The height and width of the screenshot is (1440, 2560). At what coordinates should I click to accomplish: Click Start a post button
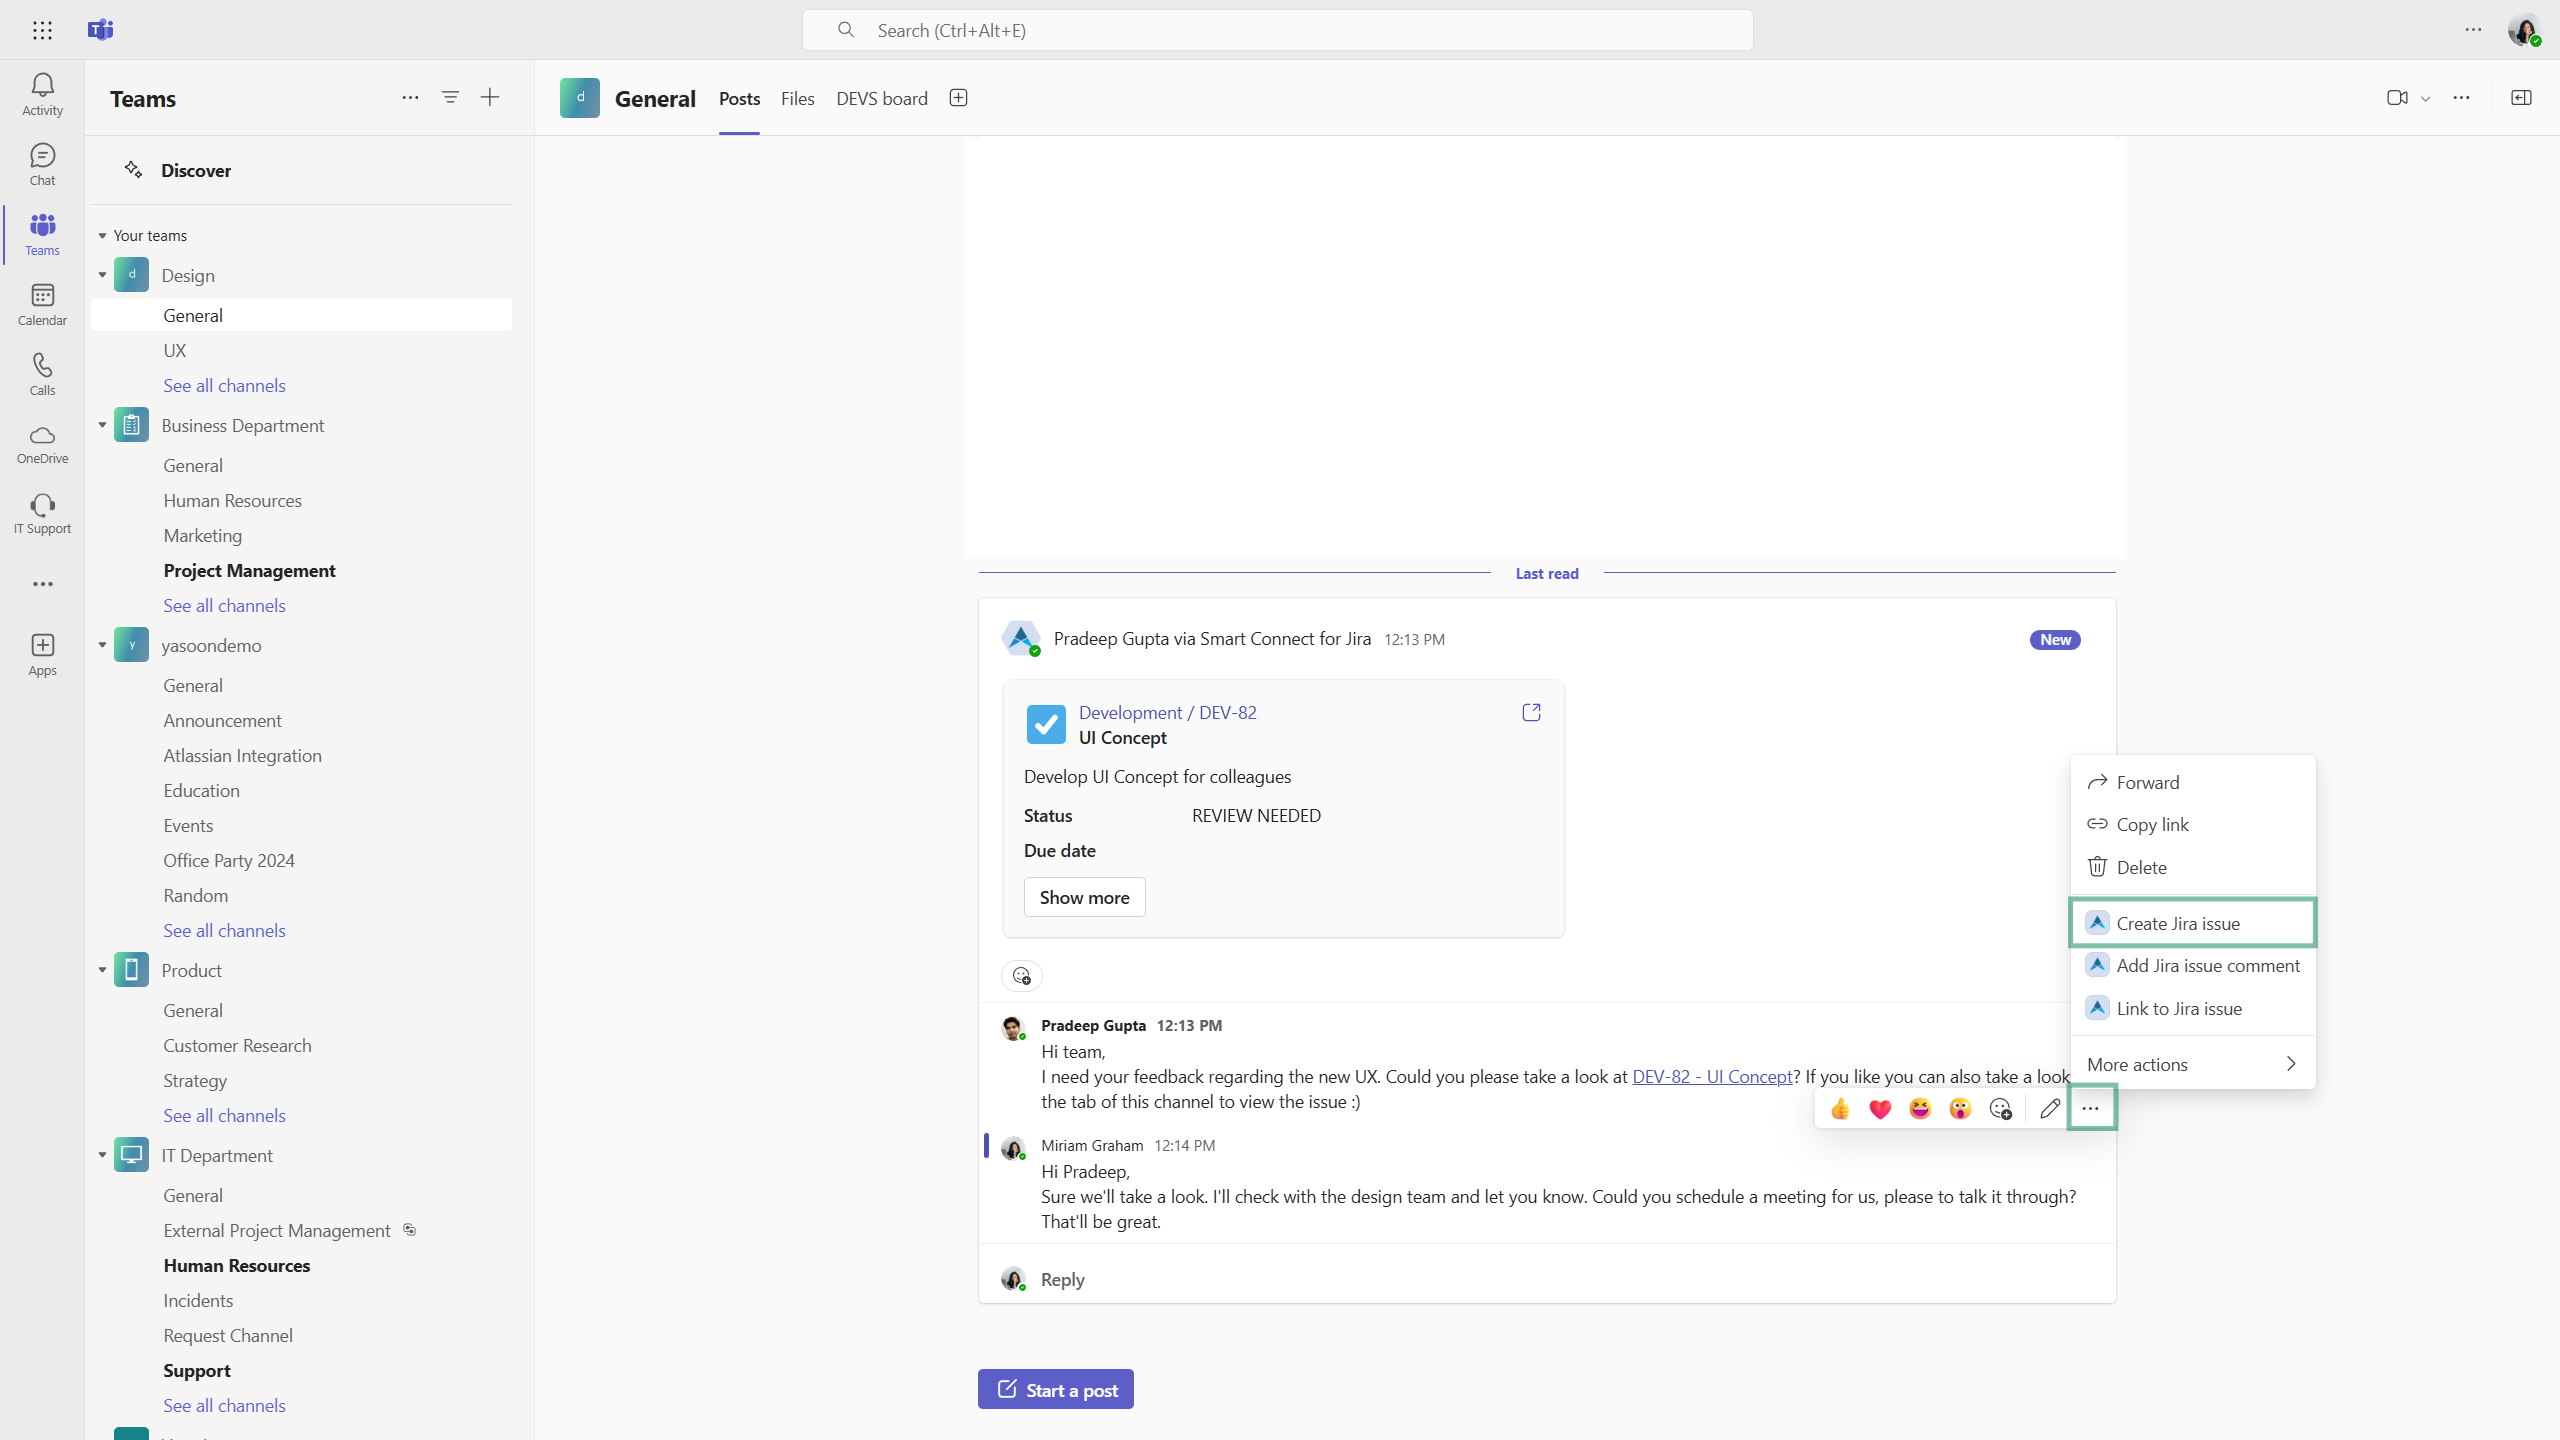(x=1056, y=1389)
